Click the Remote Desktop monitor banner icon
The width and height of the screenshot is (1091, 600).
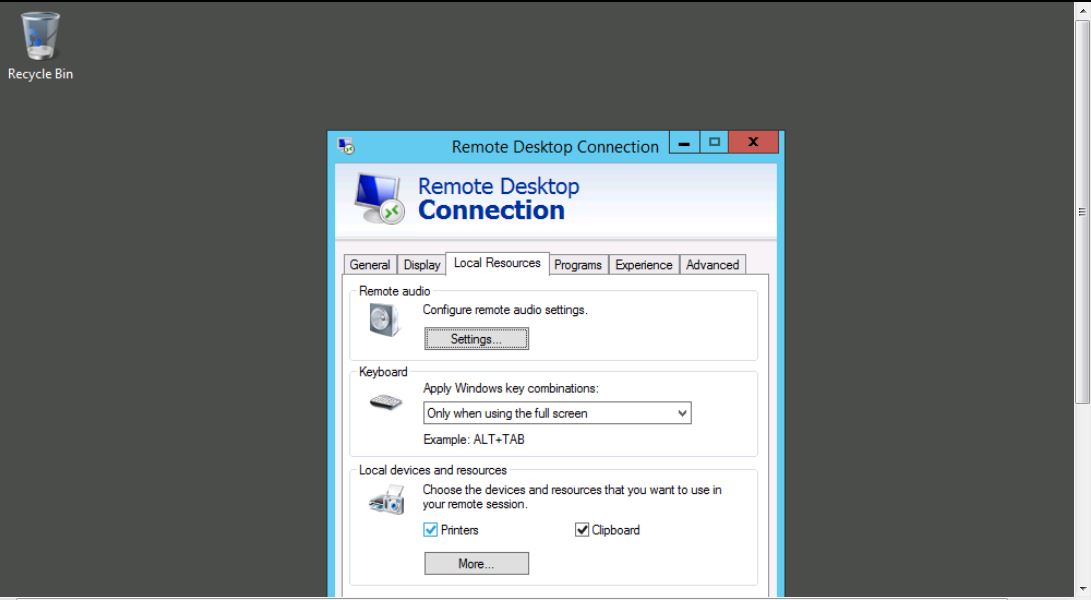[379, 198]
